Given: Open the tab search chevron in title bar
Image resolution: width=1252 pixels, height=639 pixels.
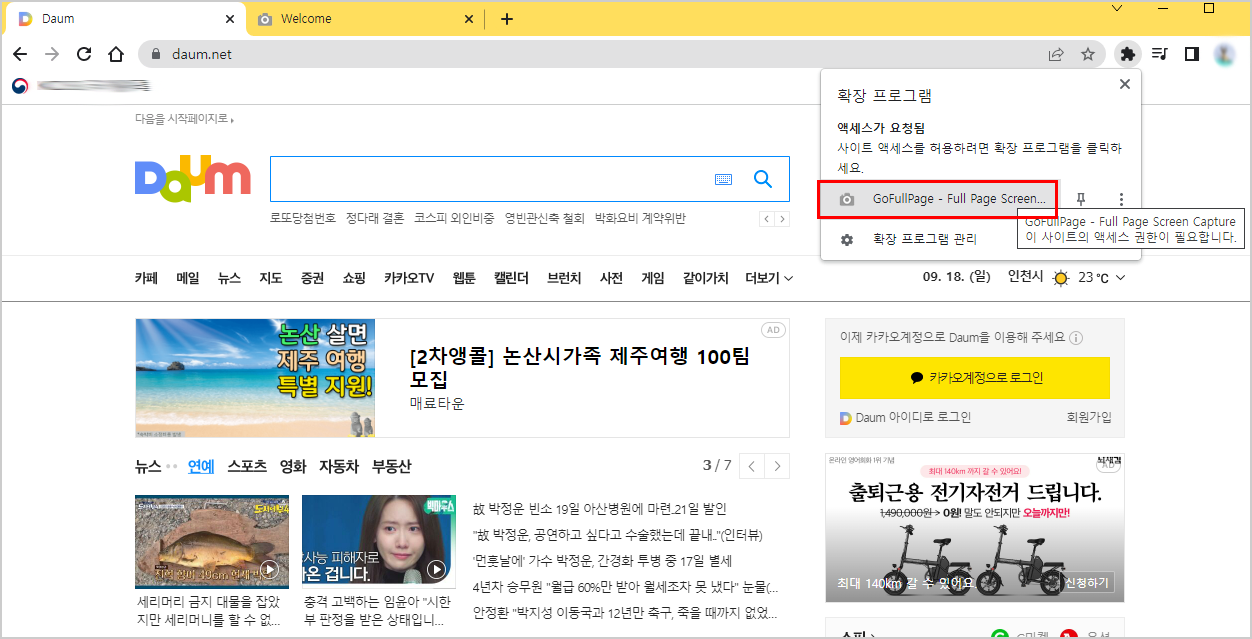Looking at the screenshot, I should (1117, 8).
